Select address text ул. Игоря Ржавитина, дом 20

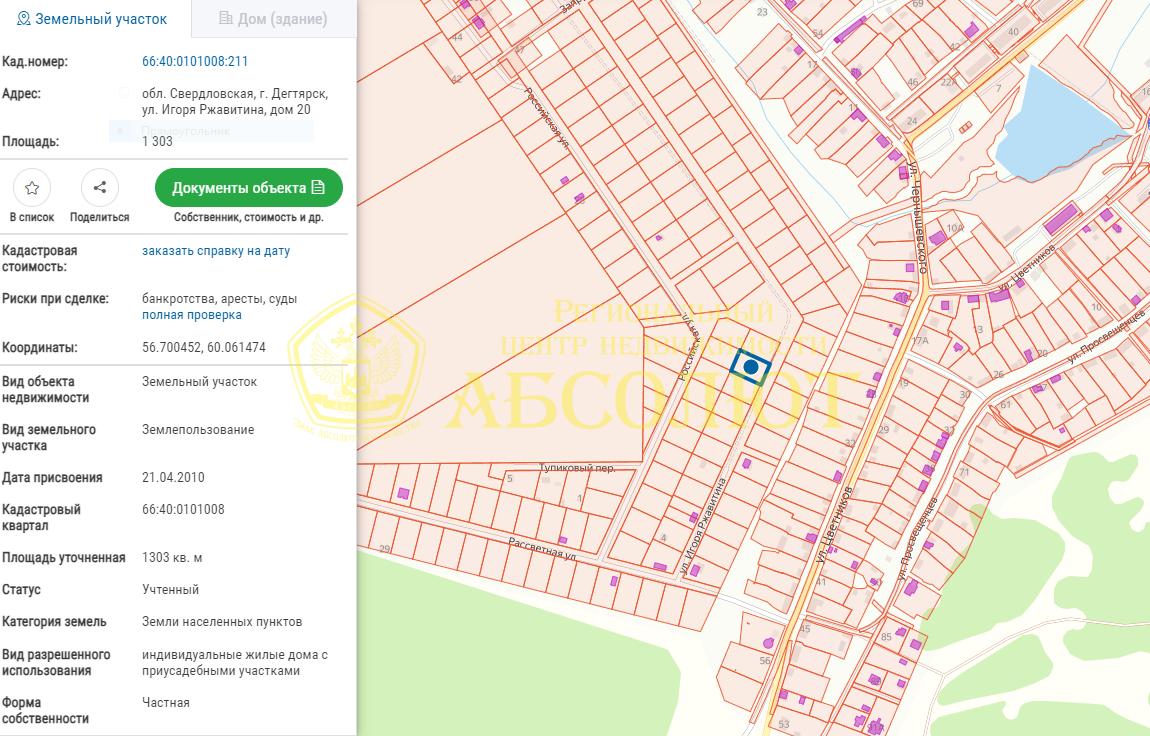coord(226,110)
